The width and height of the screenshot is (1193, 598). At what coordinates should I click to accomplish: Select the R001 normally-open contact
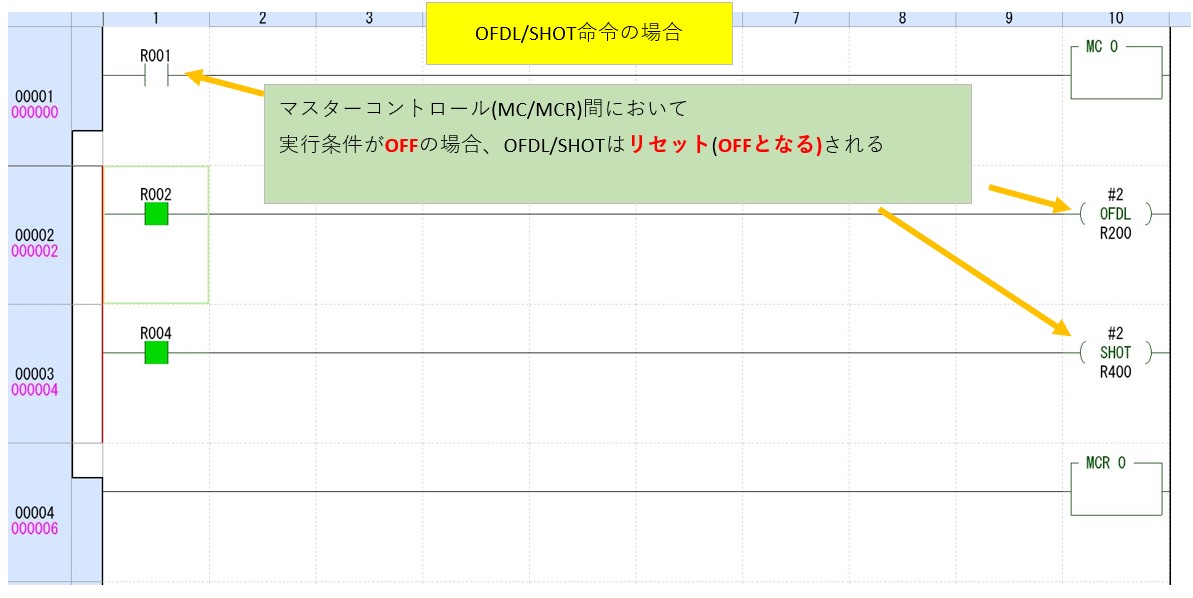pyautogui.click(x=156, y=76)
